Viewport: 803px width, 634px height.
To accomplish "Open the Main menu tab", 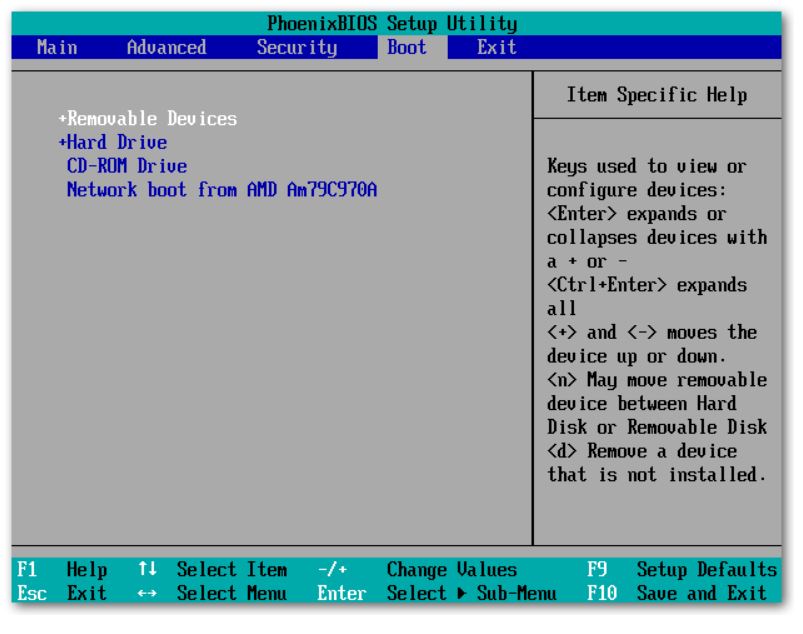I will (x=57, y=48).
